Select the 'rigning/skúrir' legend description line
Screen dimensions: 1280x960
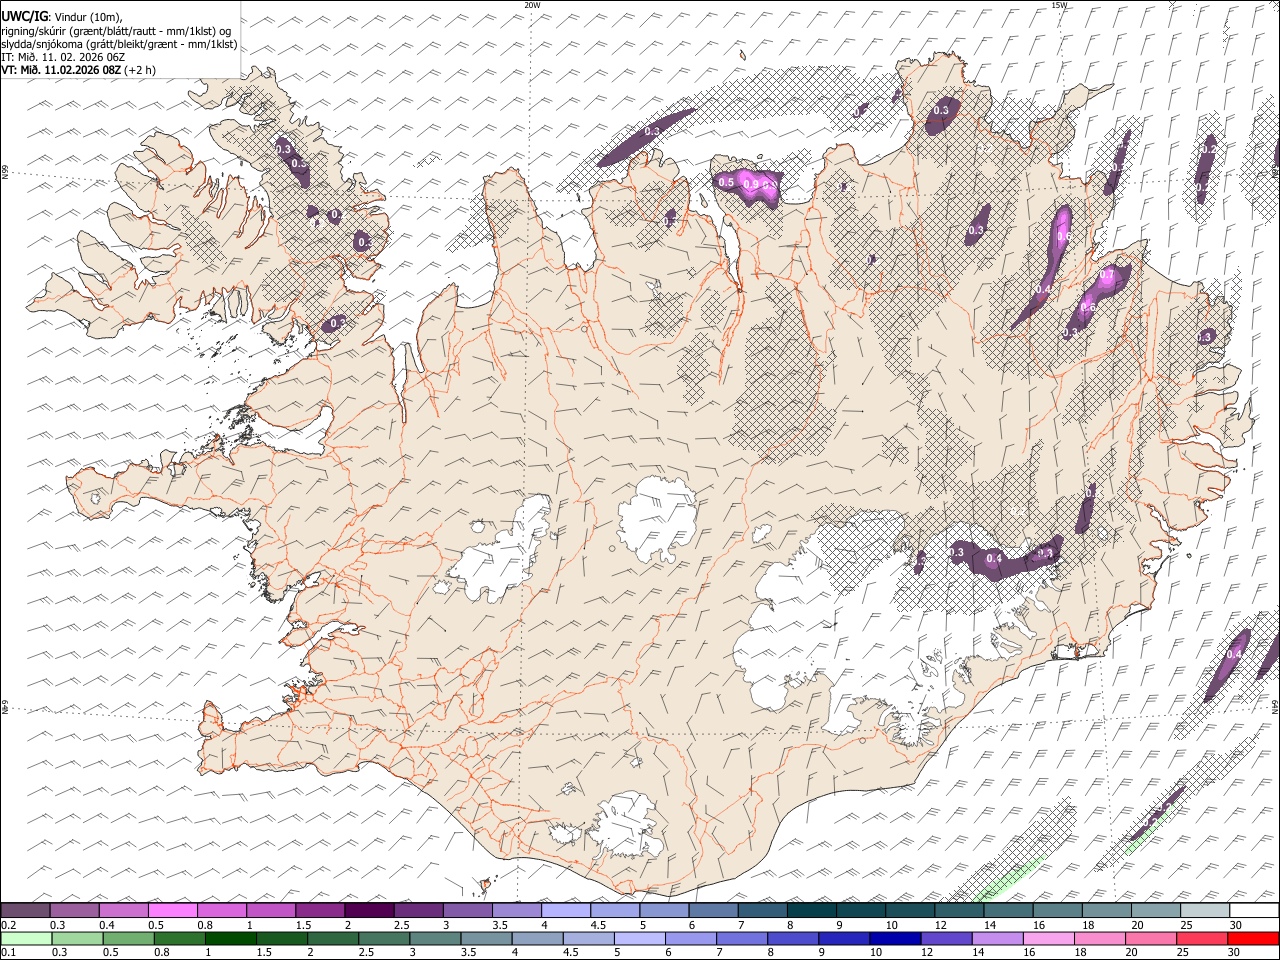click(116, 31)
